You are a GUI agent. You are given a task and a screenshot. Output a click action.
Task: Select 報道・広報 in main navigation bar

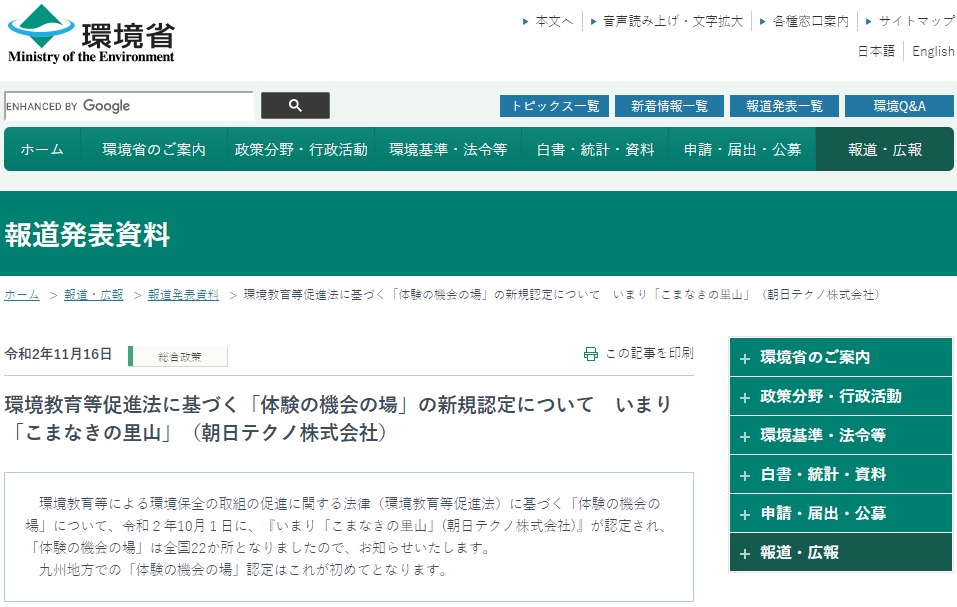(x=884, y=150)
